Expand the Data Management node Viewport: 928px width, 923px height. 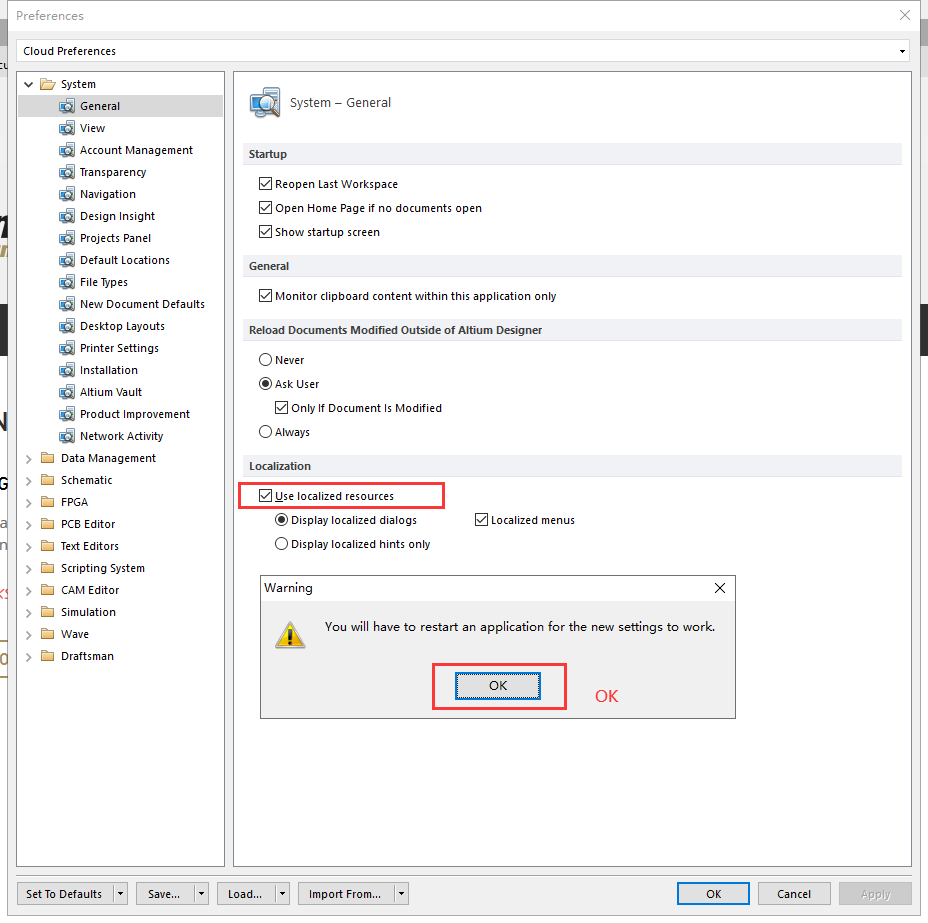click(x=28, y=459)
